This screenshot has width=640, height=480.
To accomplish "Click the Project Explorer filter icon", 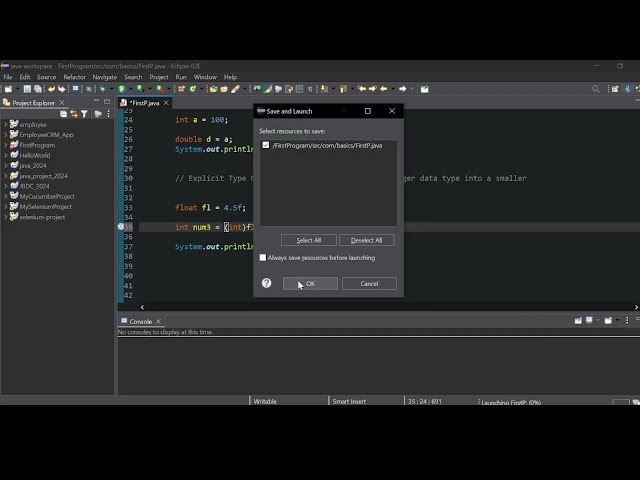I will (x=84, y=114).
